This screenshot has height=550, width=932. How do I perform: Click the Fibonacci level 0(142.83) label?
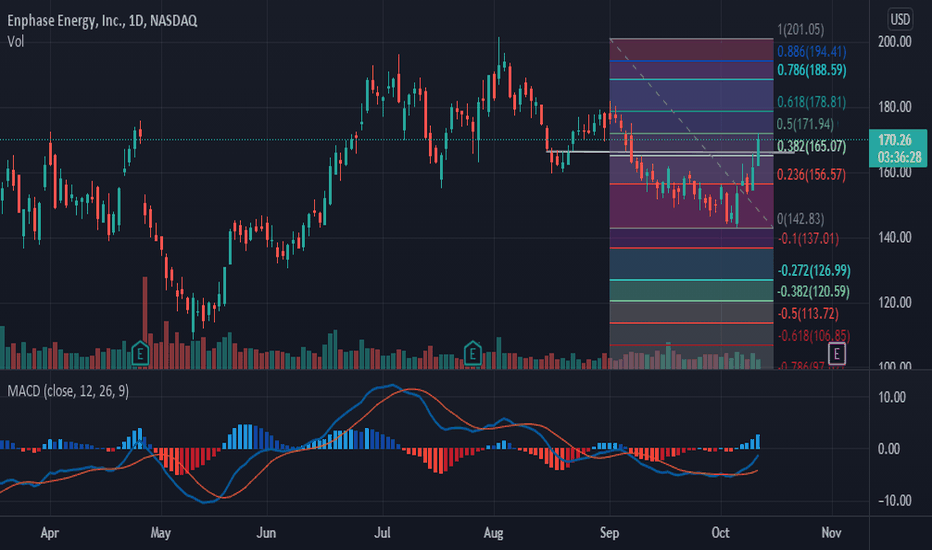point(801,219)
